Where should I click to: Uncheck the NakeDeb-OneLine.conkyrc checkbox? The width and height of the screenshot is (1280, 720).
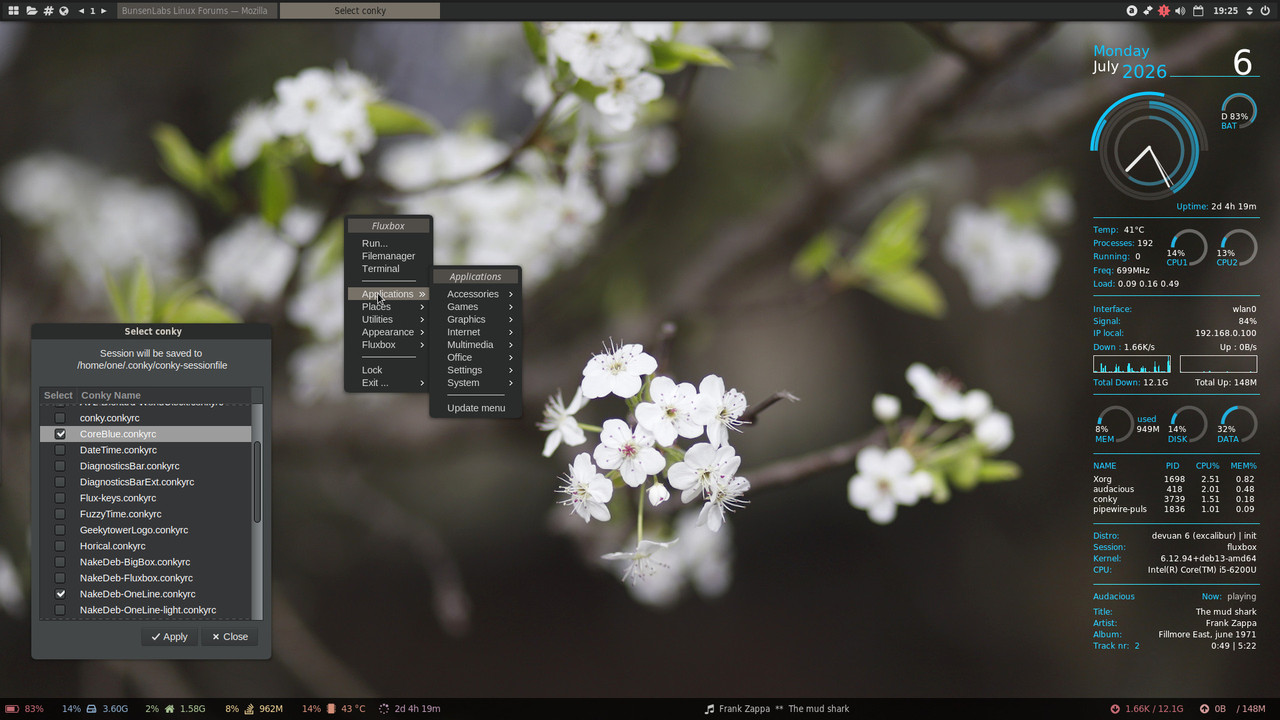pyautogui.click(x=60, y=594)
